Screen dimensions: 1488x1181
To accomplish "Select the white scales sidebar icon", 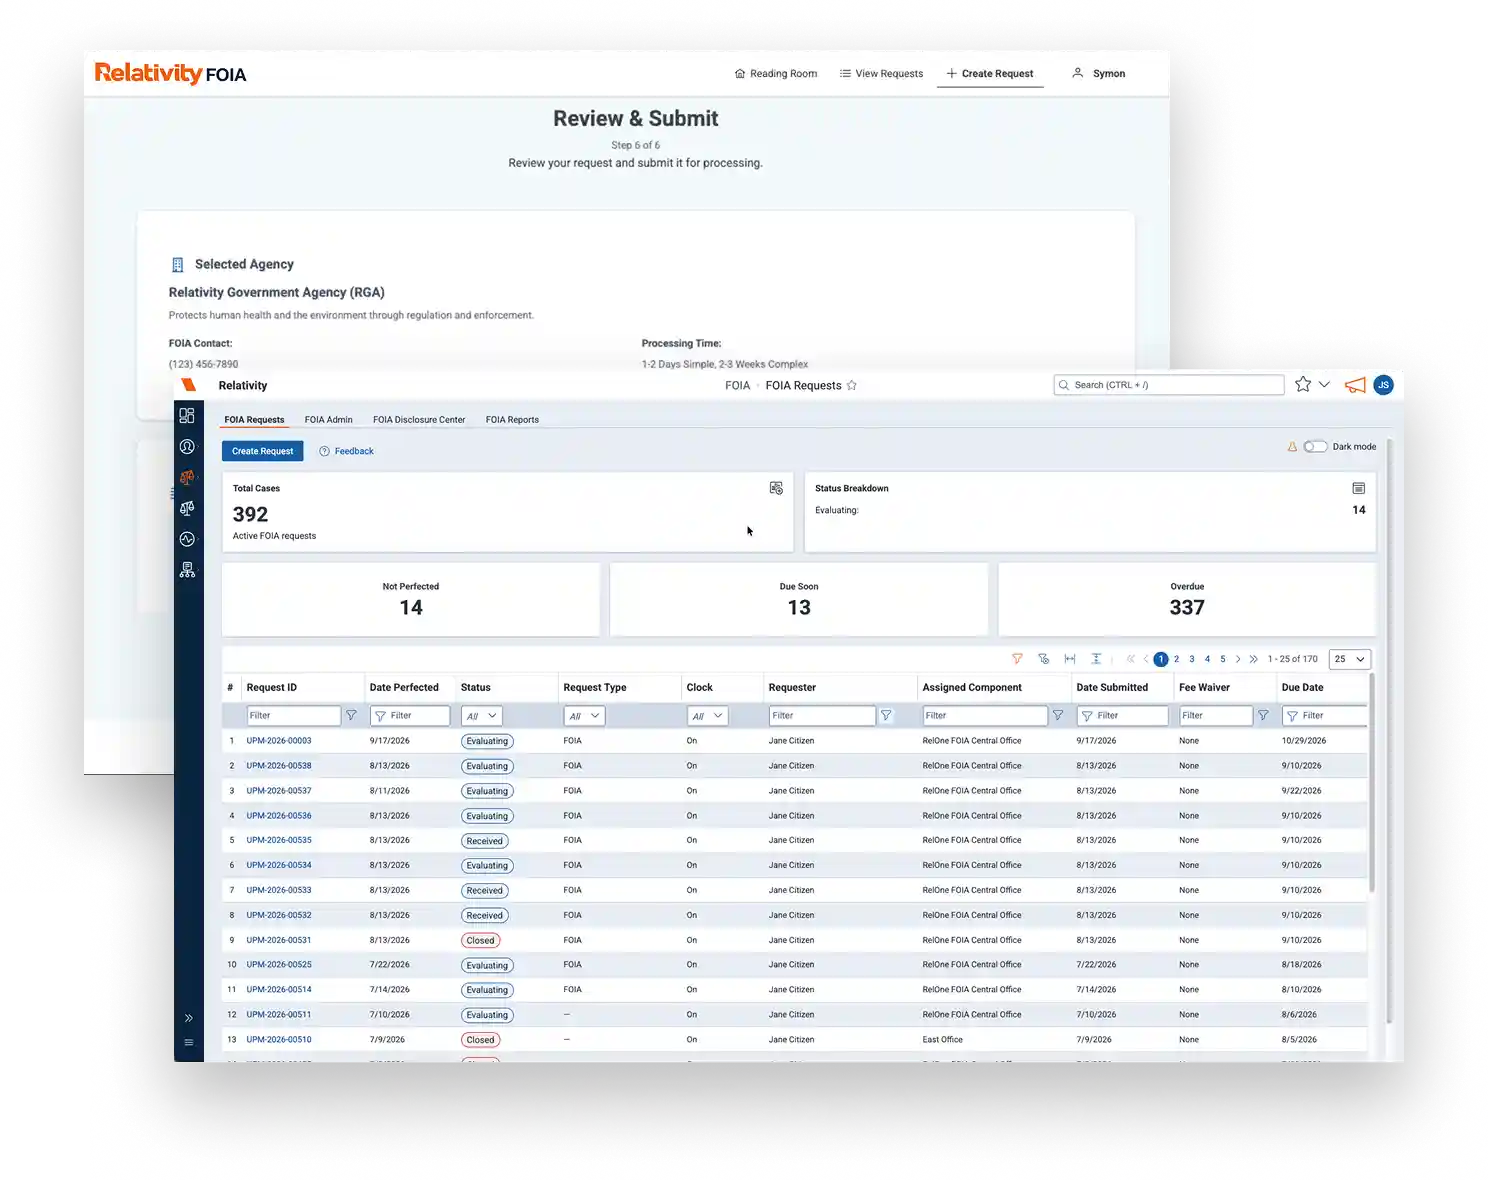I will (x=187, y=508).
